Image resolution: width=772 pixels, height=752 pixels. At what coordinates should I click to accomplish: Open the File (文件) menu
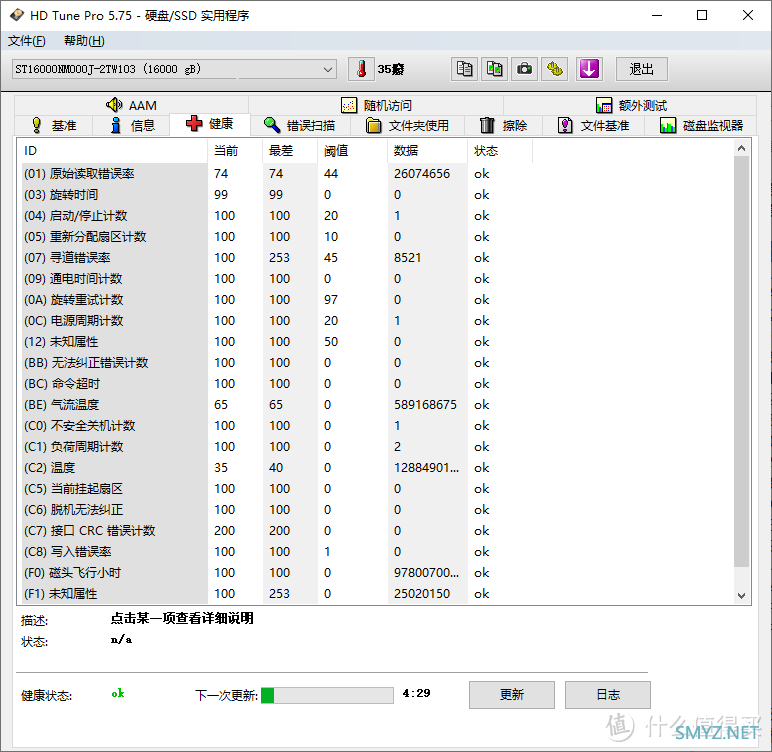click(x=27, y=41)
